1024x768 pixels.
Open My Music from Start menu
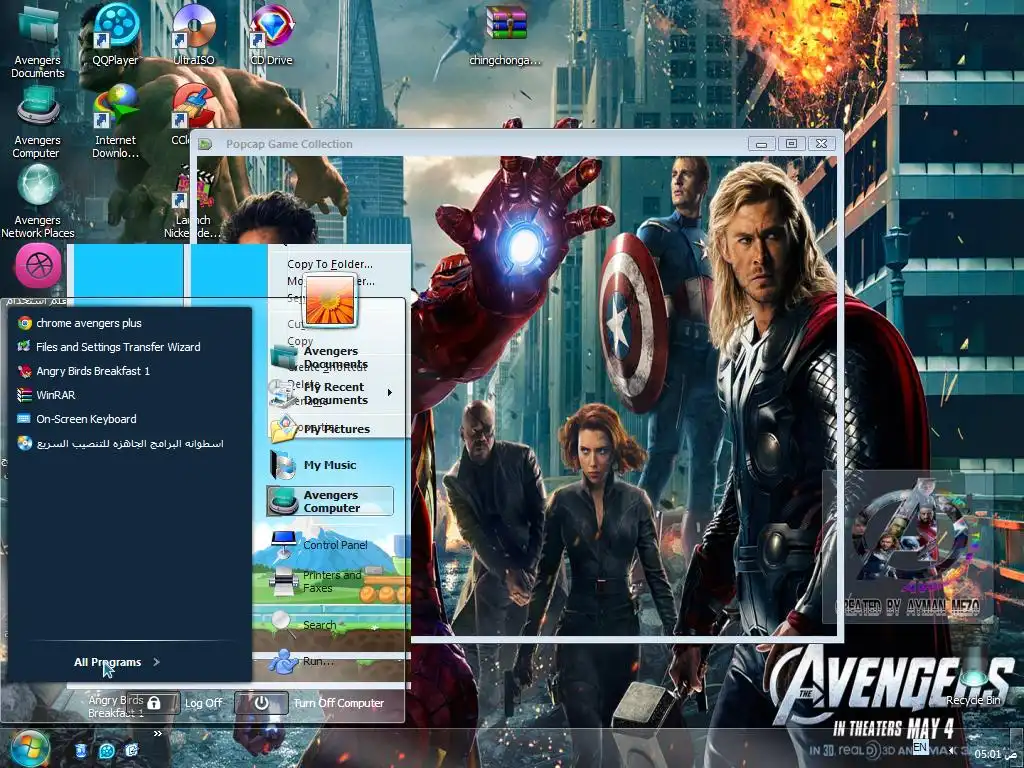(x=331, y=465)
